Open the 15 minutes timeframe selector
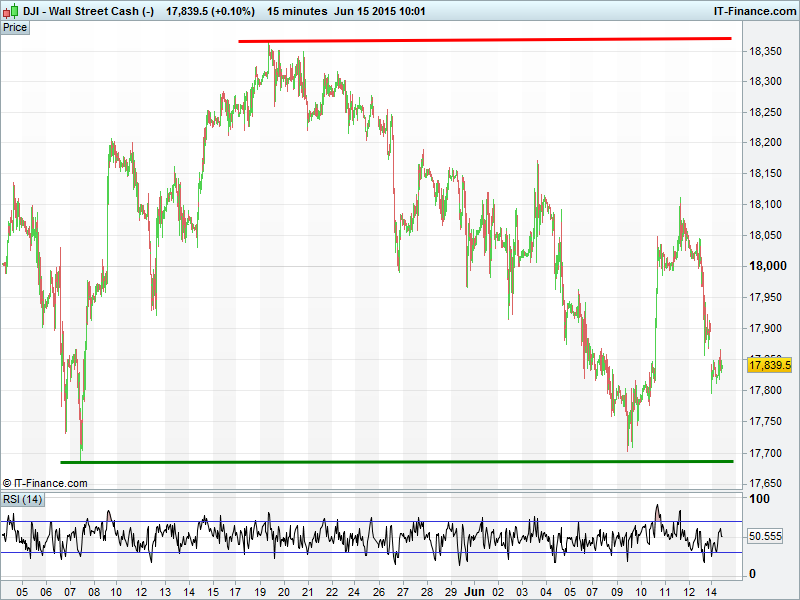 tap(297, 11)
